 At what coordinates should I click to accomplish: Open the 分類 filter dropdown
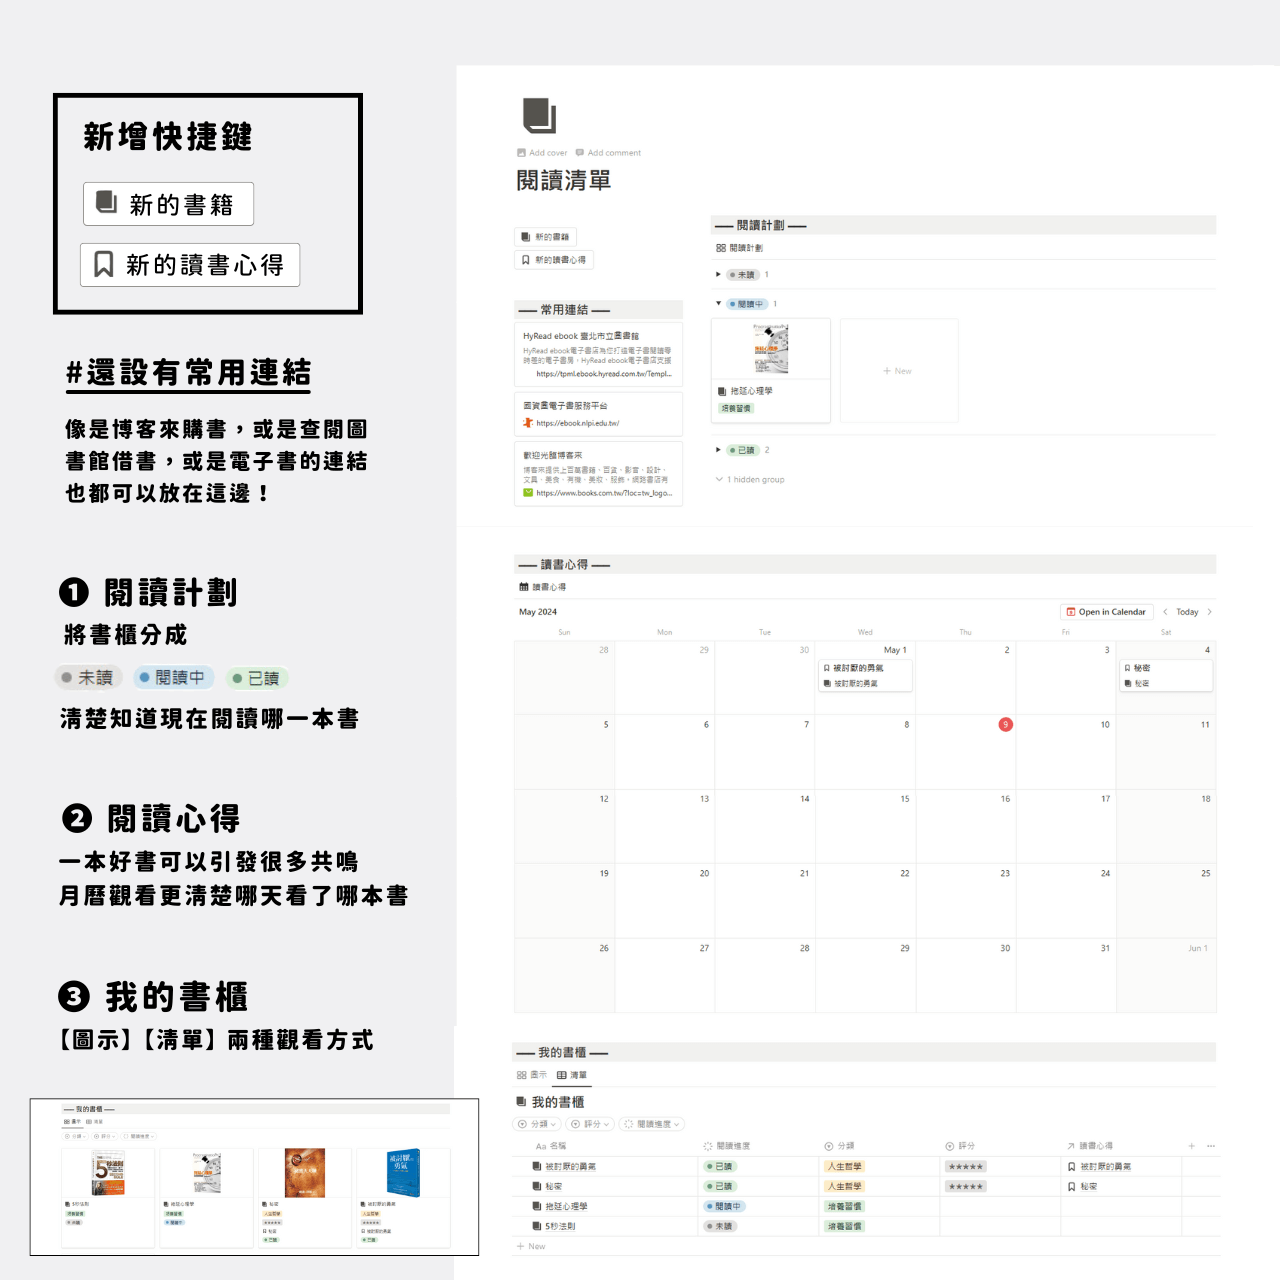point(537,1124)
